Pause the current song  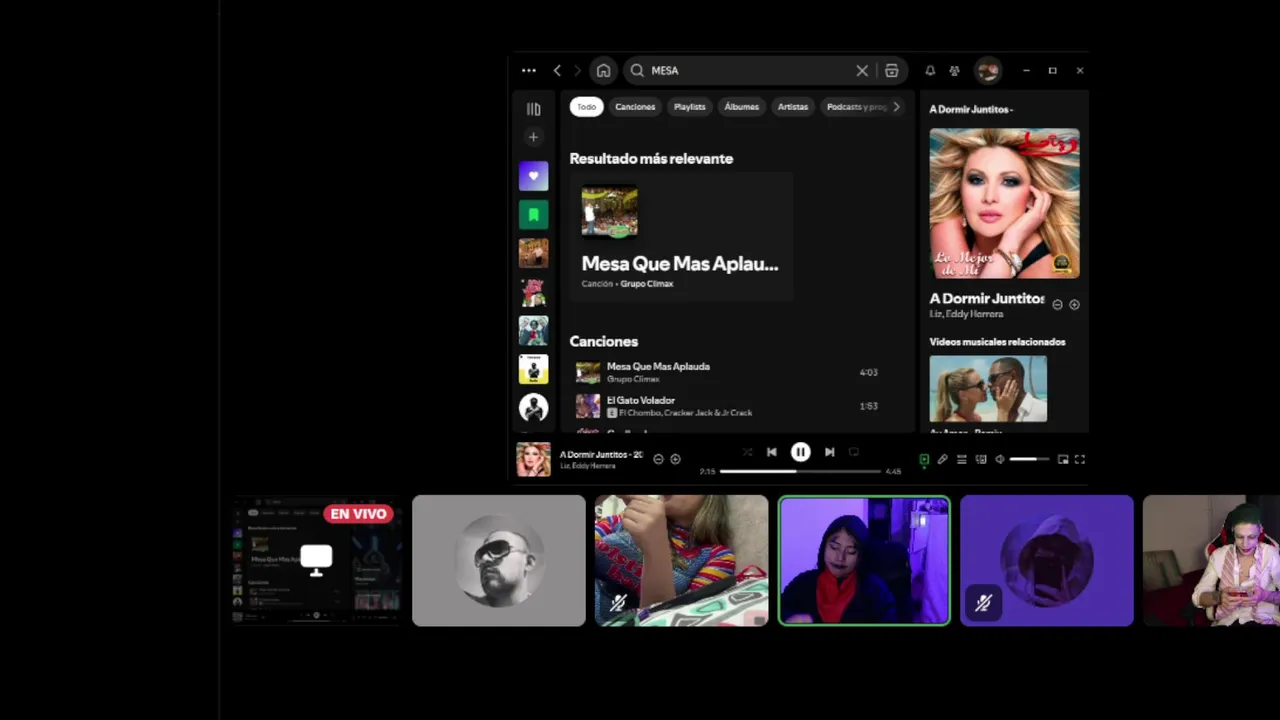click(x=800, y=452)
